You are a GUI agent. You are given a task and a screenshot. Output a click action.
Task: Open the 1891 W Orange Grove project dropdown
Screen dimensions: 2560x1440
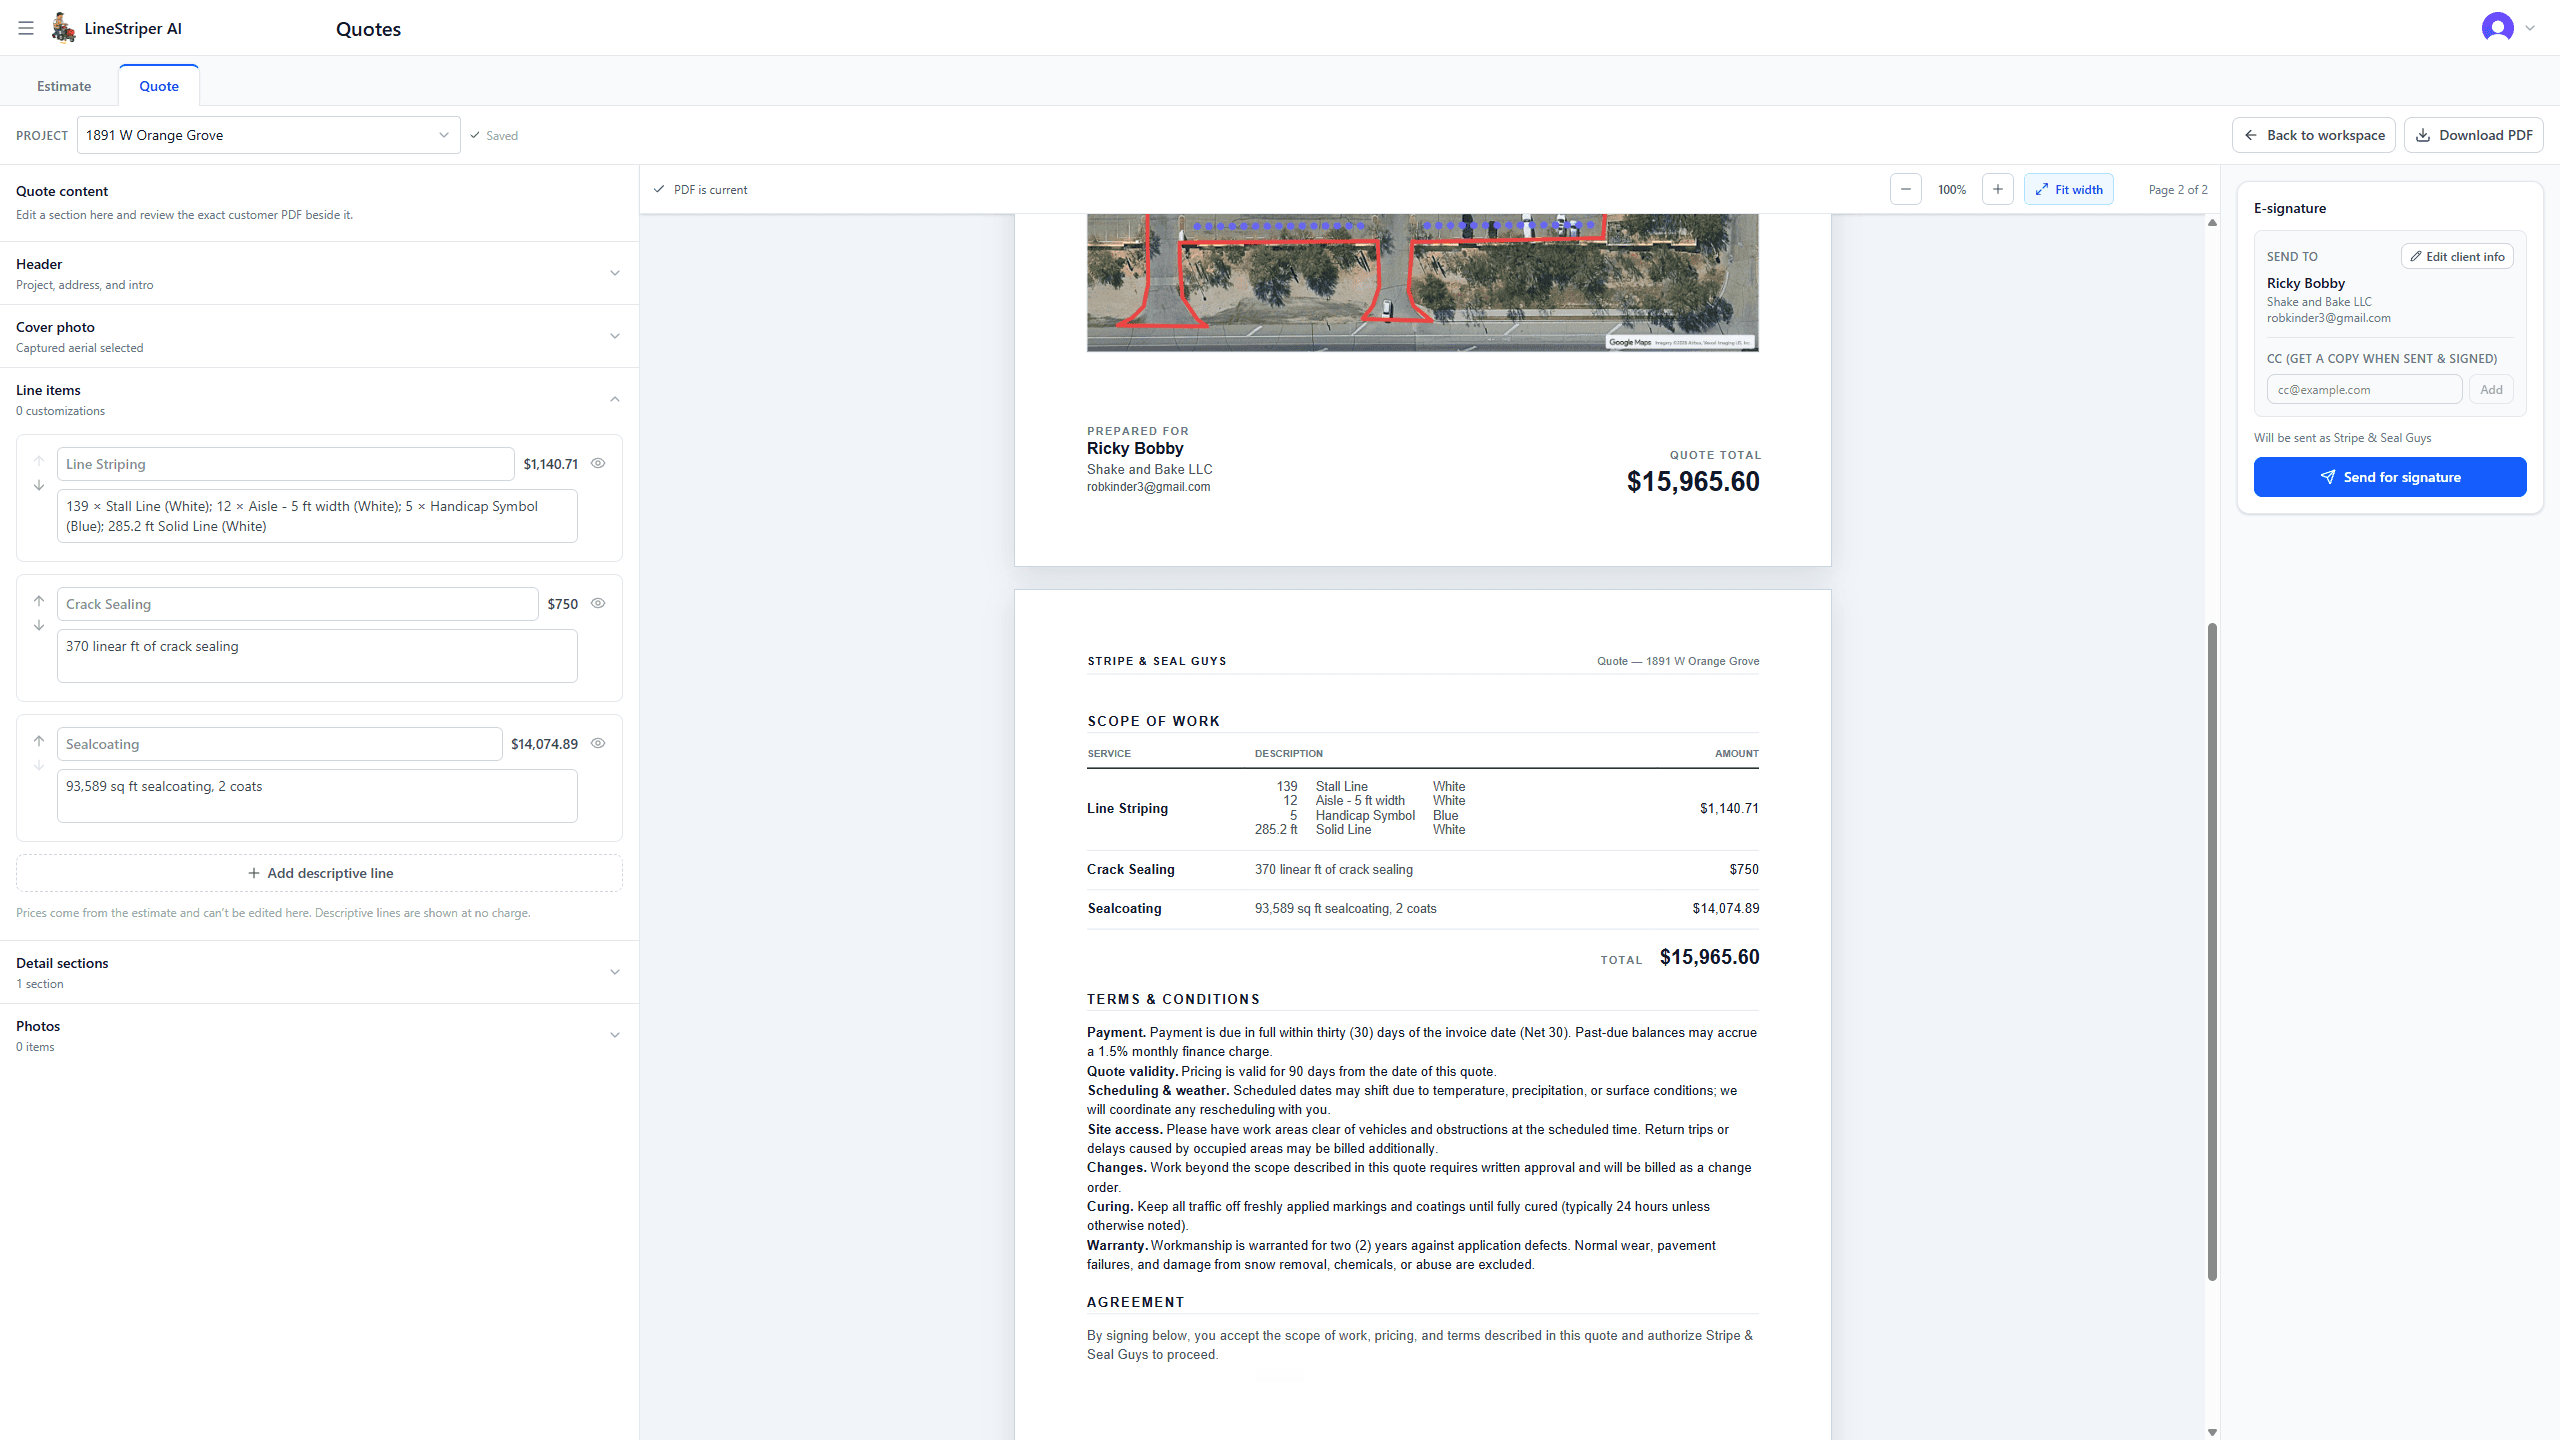tap(268, 135)
